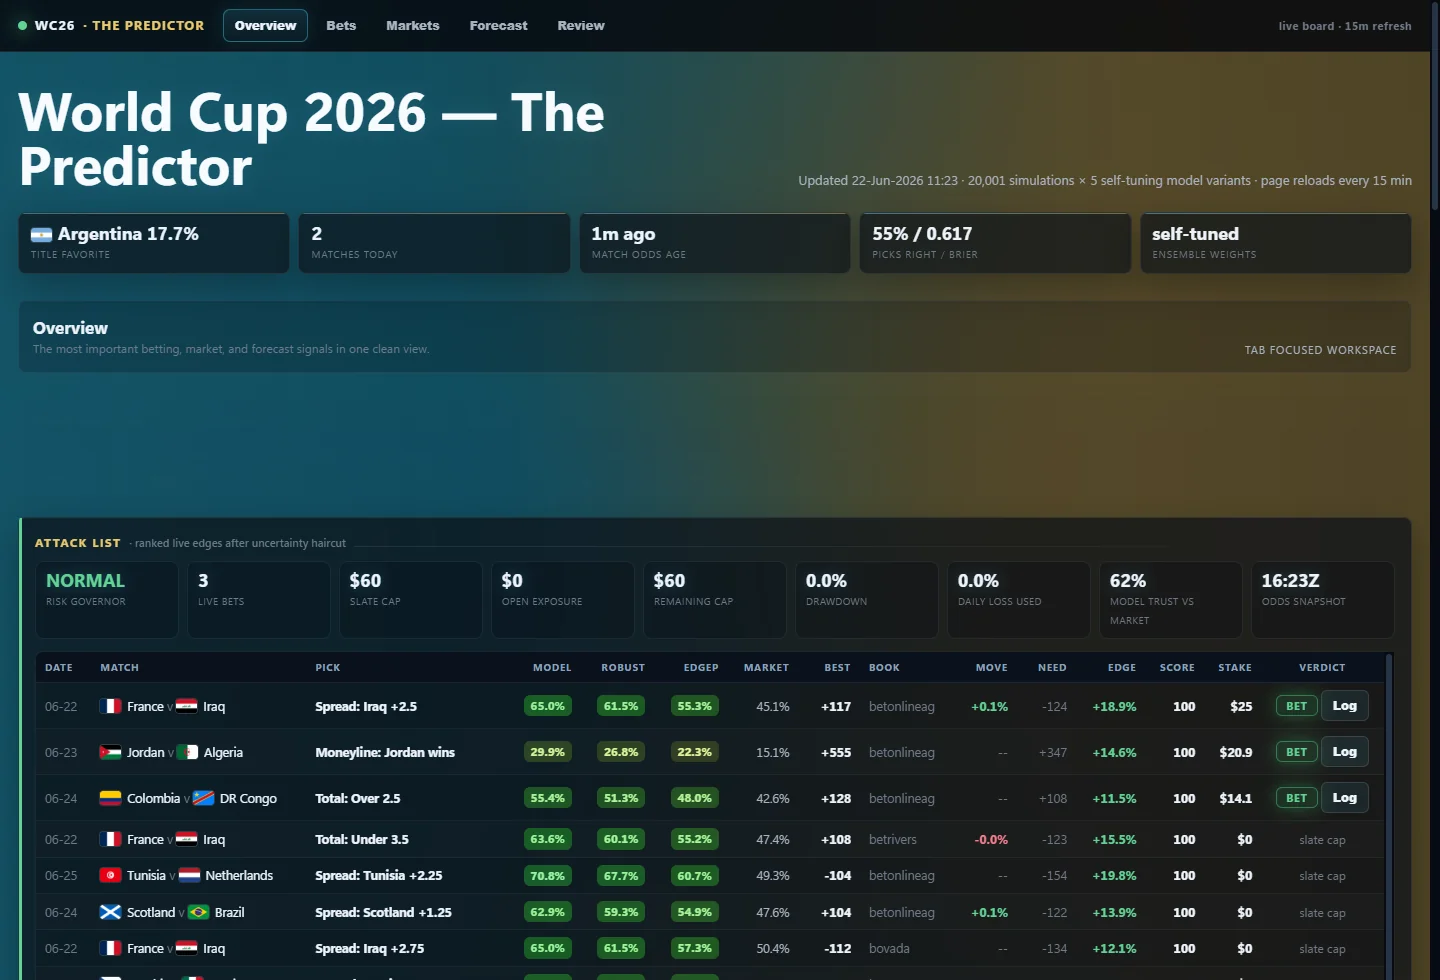Click the Tunisia flag icon
Image resolution: width=1440 pixels, height=980 pixels.
(111, 875)
